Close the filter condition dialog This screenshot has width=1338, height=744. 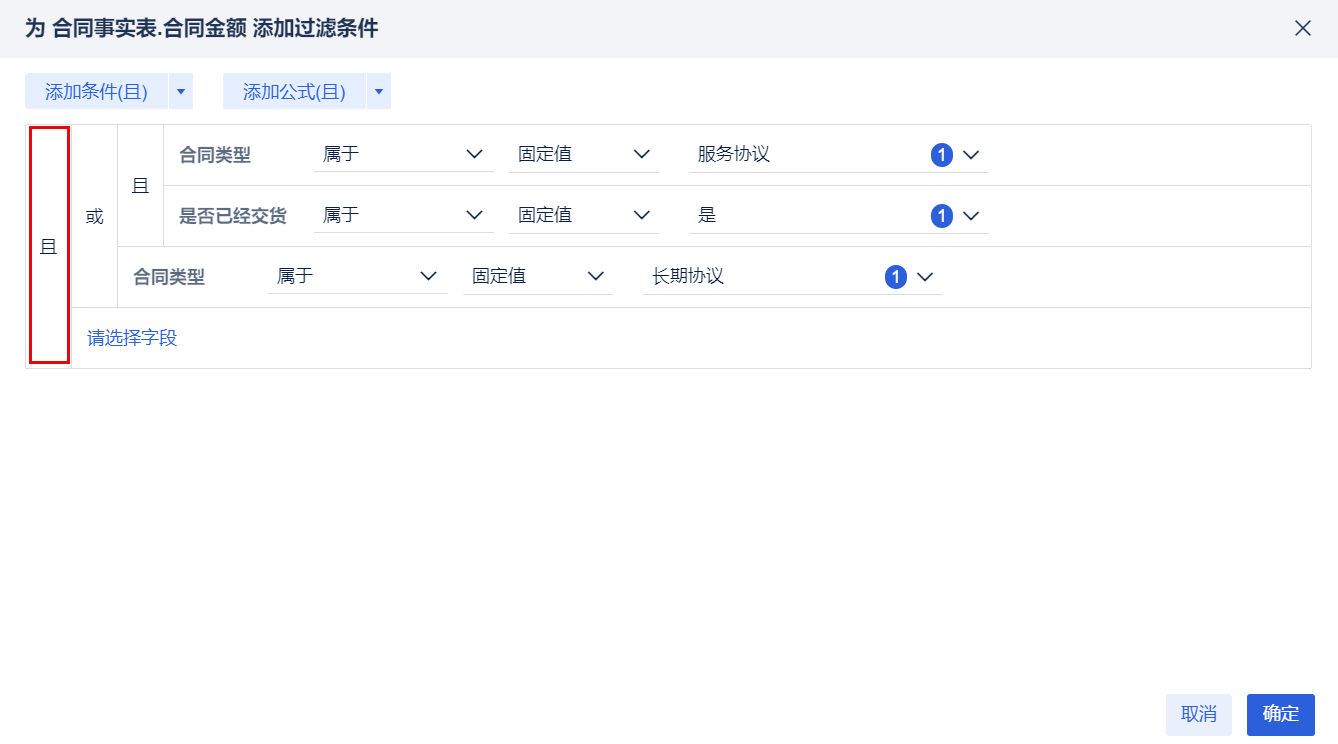tap(1302, 28)
